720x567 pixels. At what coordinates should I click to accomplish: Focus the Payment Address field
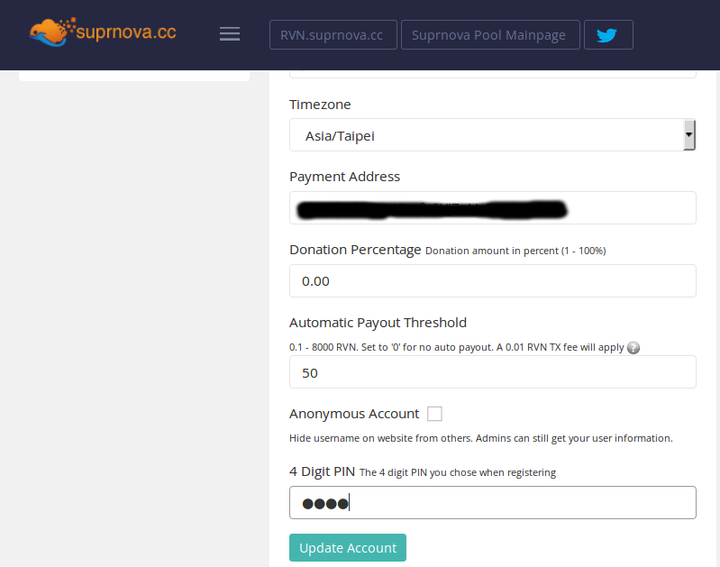pyautogui.click(x=492, y=208)
